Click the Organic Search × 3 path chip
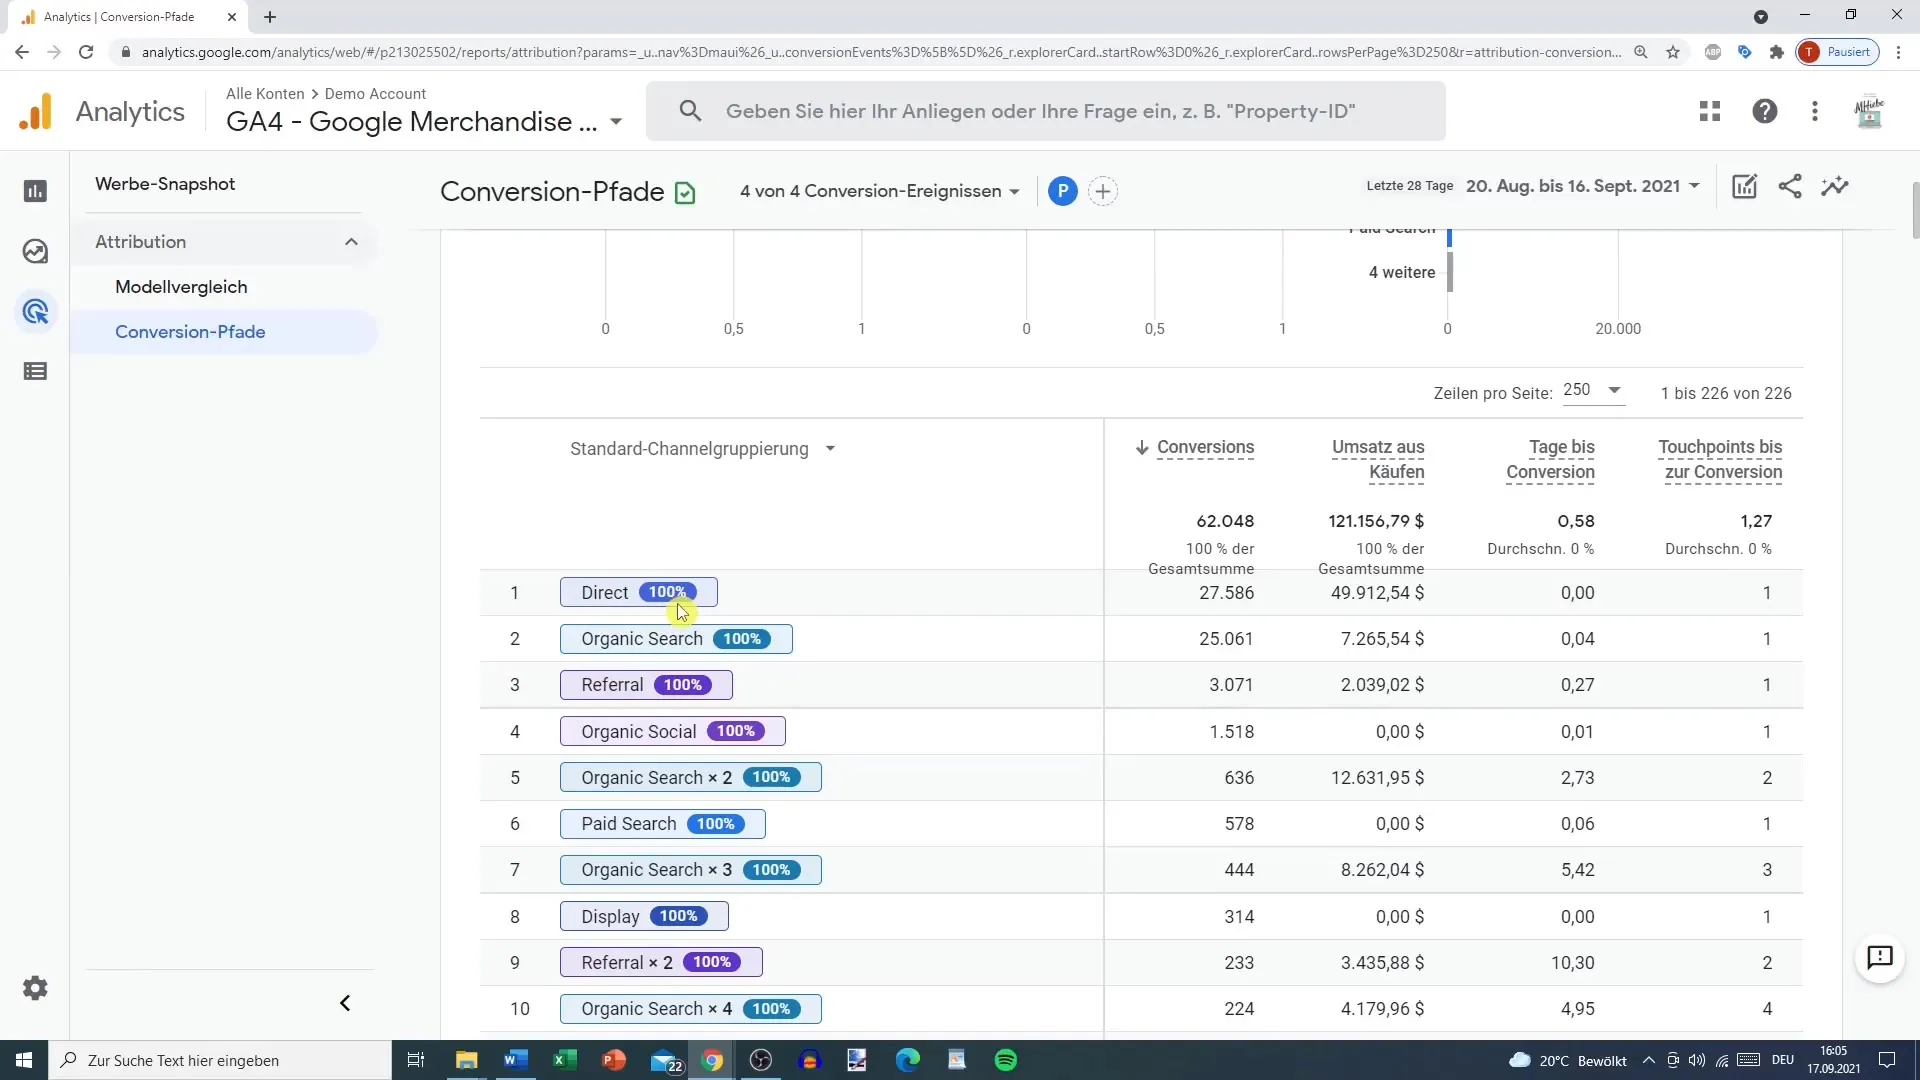1920x1080 pixels. tap(691, 870)
